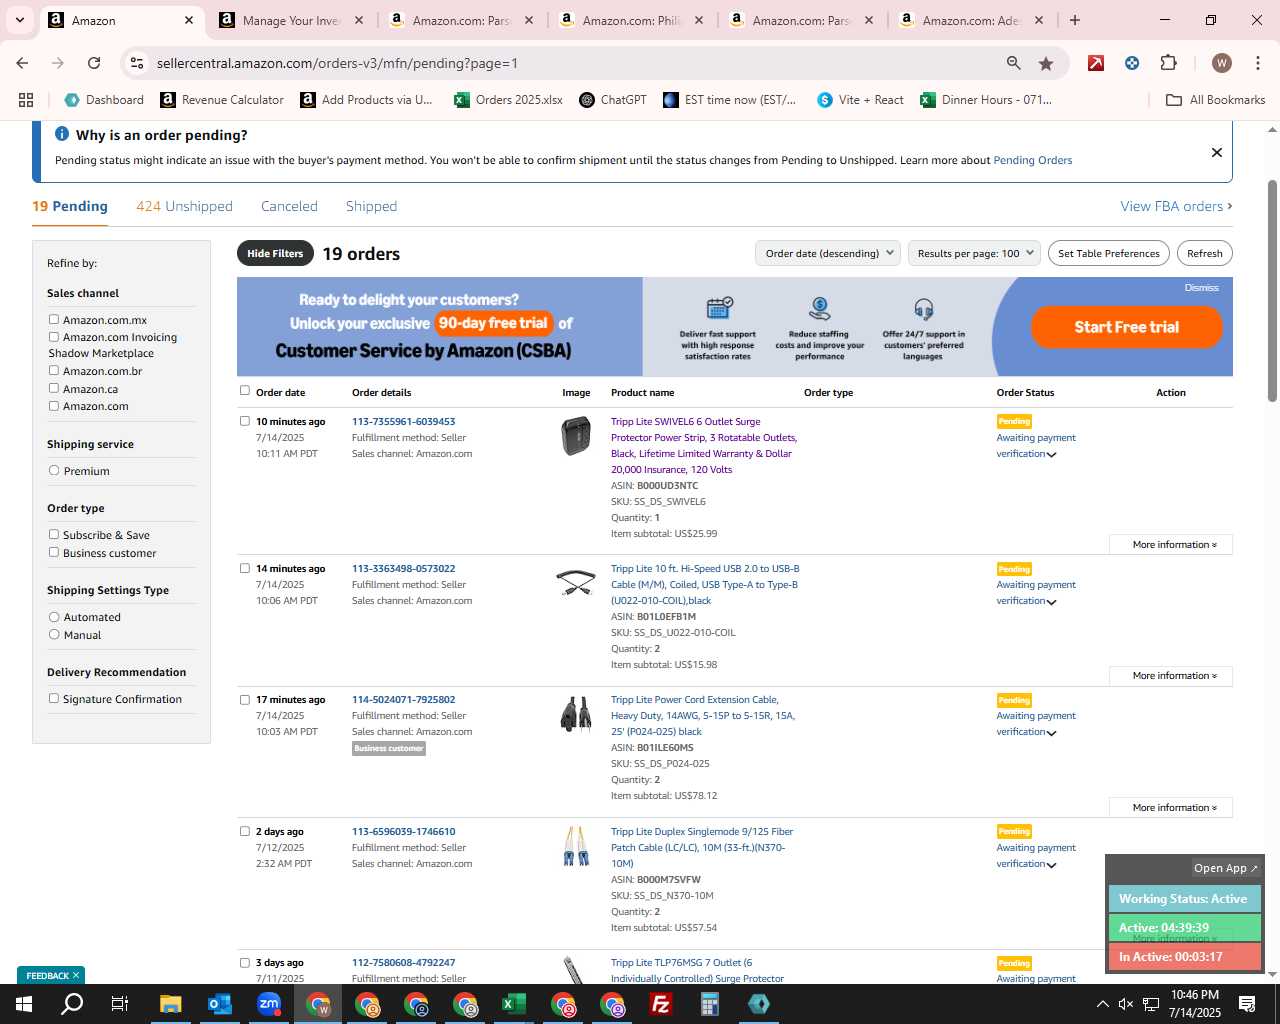This screenshot has width=1280, height=1024.
Task: Check the Amazon.com.br sales channel filter
Action: click(x=54, y=371)
